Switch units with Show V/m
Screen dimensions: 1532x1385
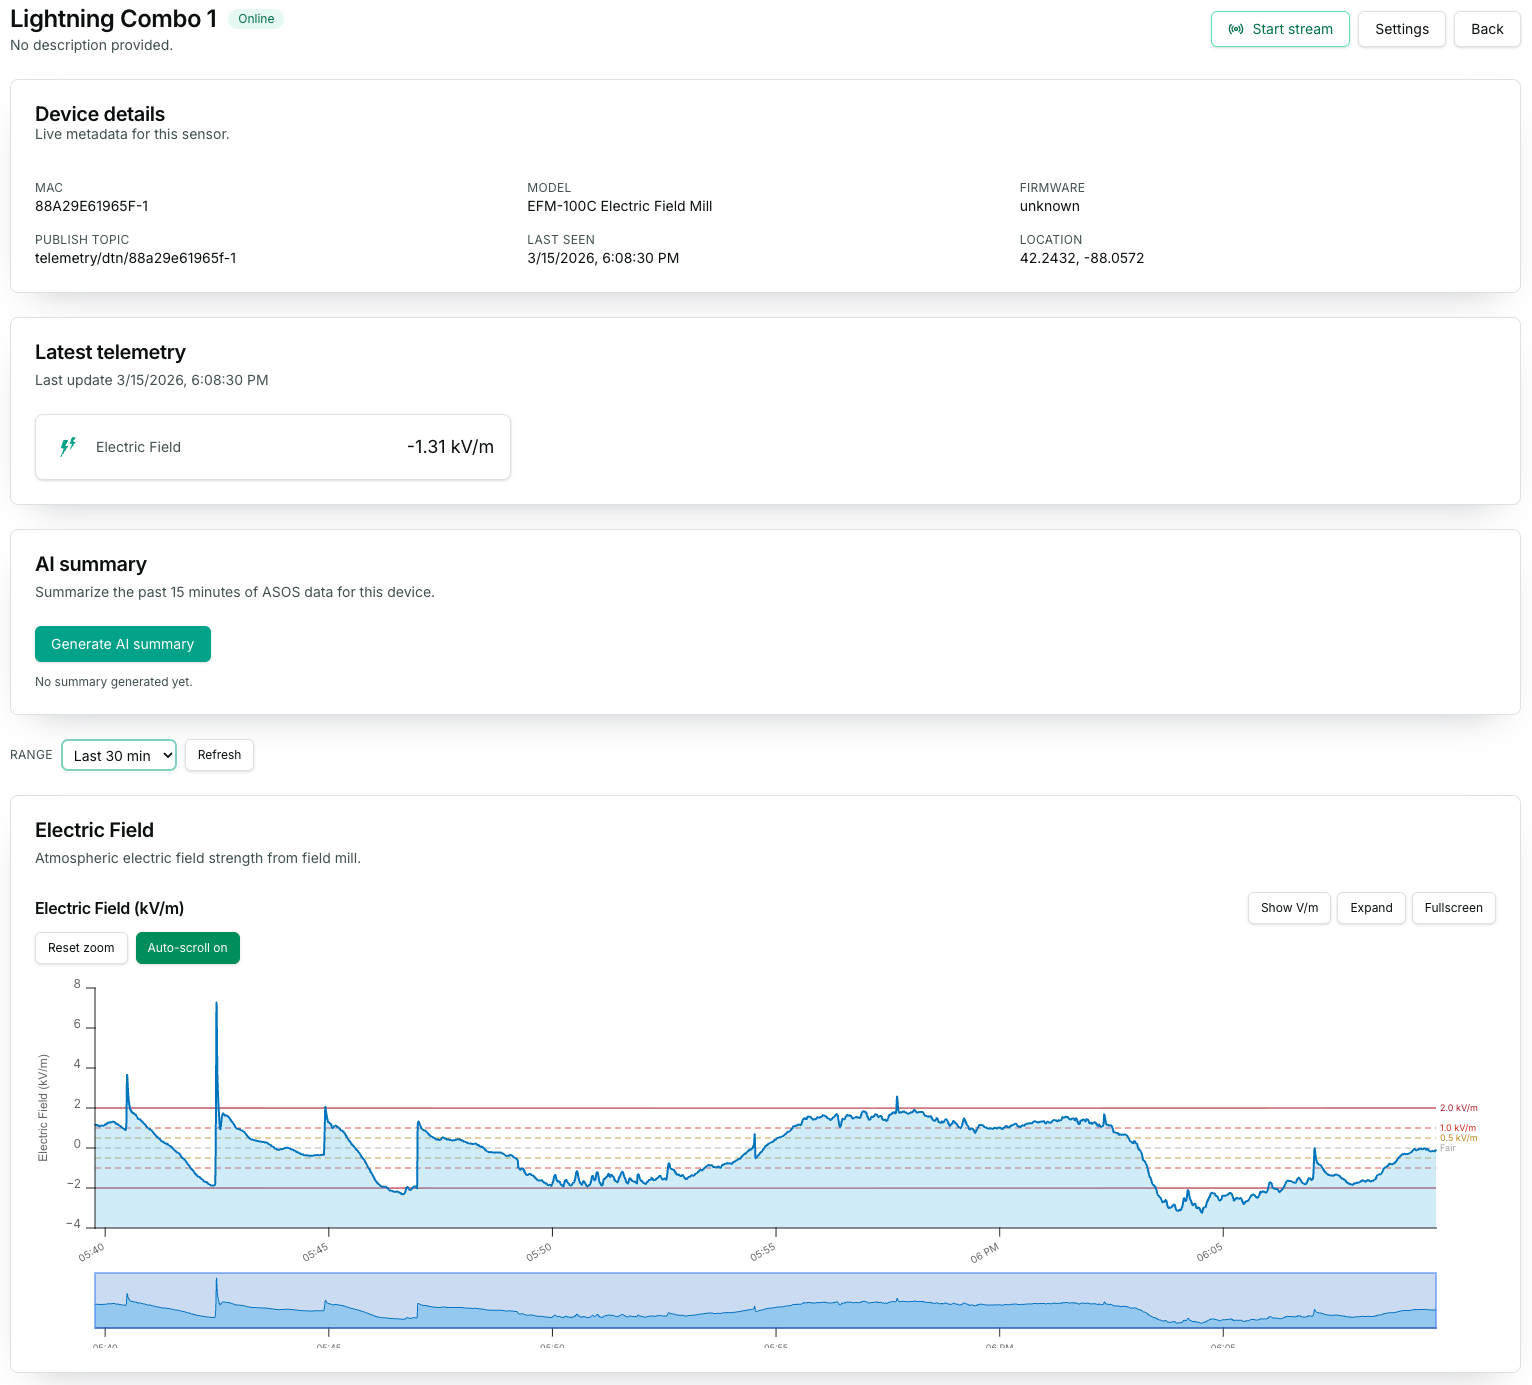tap(1289, 908)
